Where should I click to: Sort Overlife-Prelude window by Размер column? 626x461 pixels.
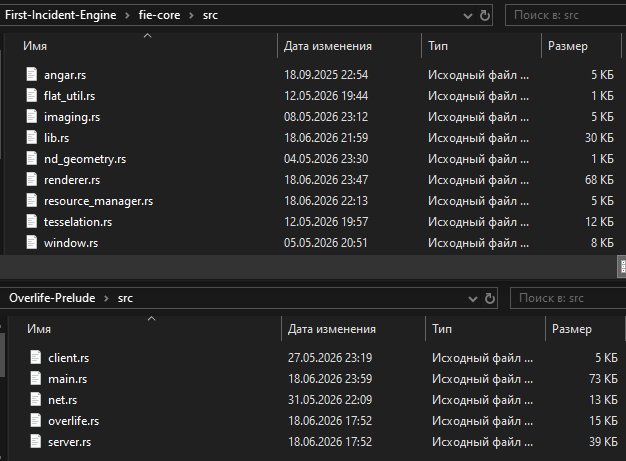click(572, 329)
